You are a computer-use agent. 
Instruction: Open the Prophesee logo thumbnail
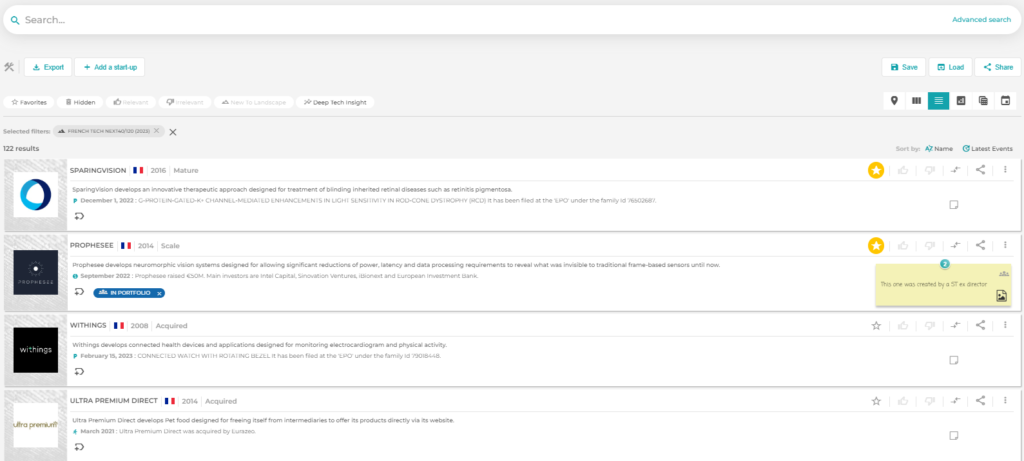pyautogui.click(x=35, y=272)
